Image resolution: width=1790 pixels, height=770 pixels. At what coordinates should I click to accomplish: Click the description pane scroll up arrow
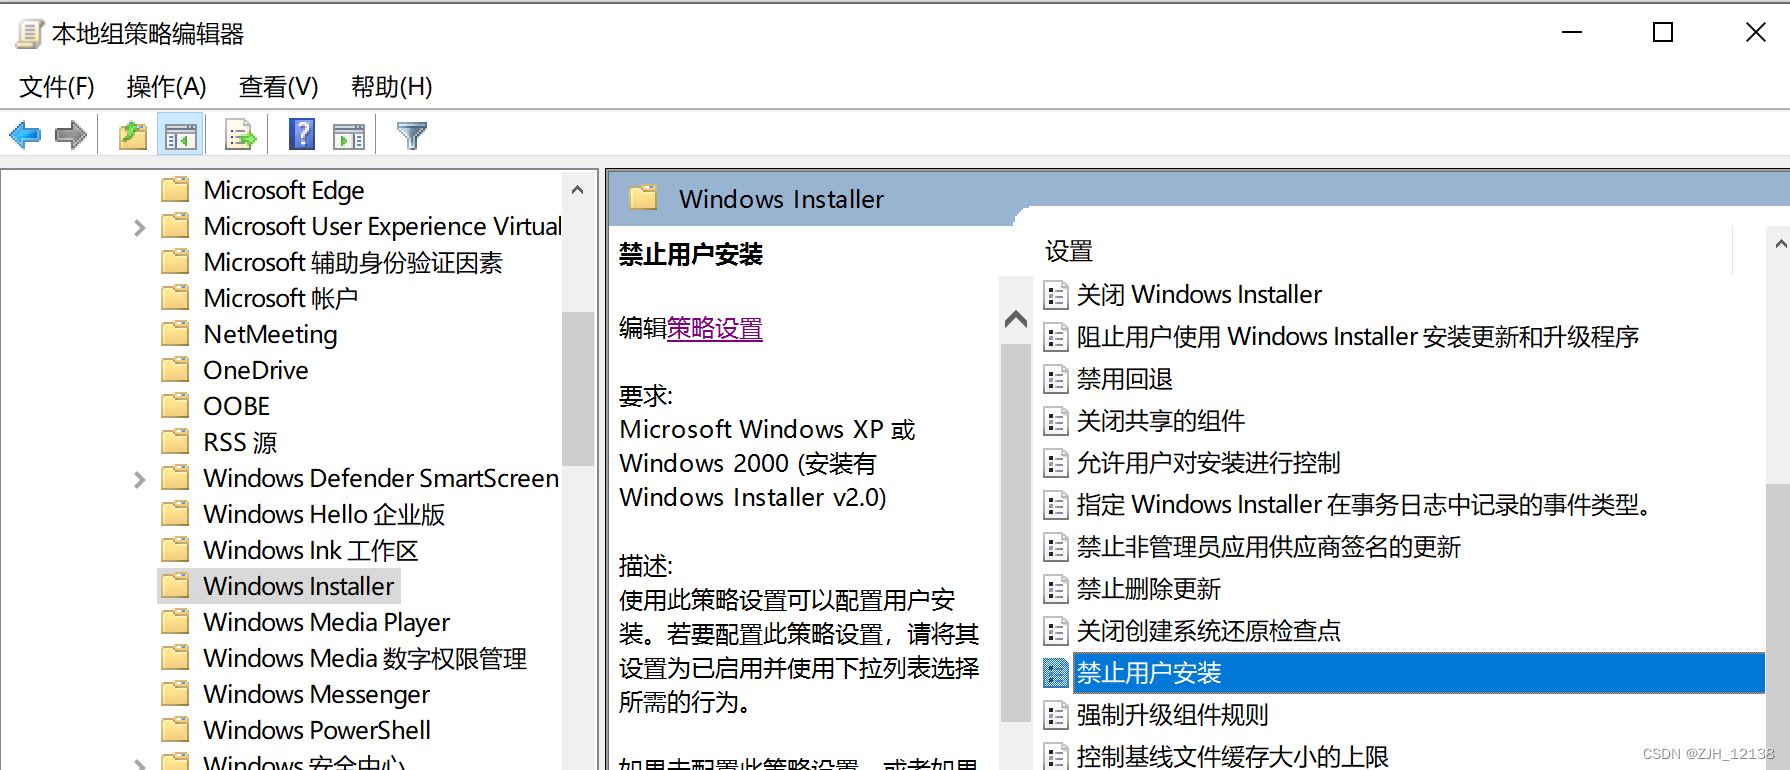click(x=1016, y=319)
